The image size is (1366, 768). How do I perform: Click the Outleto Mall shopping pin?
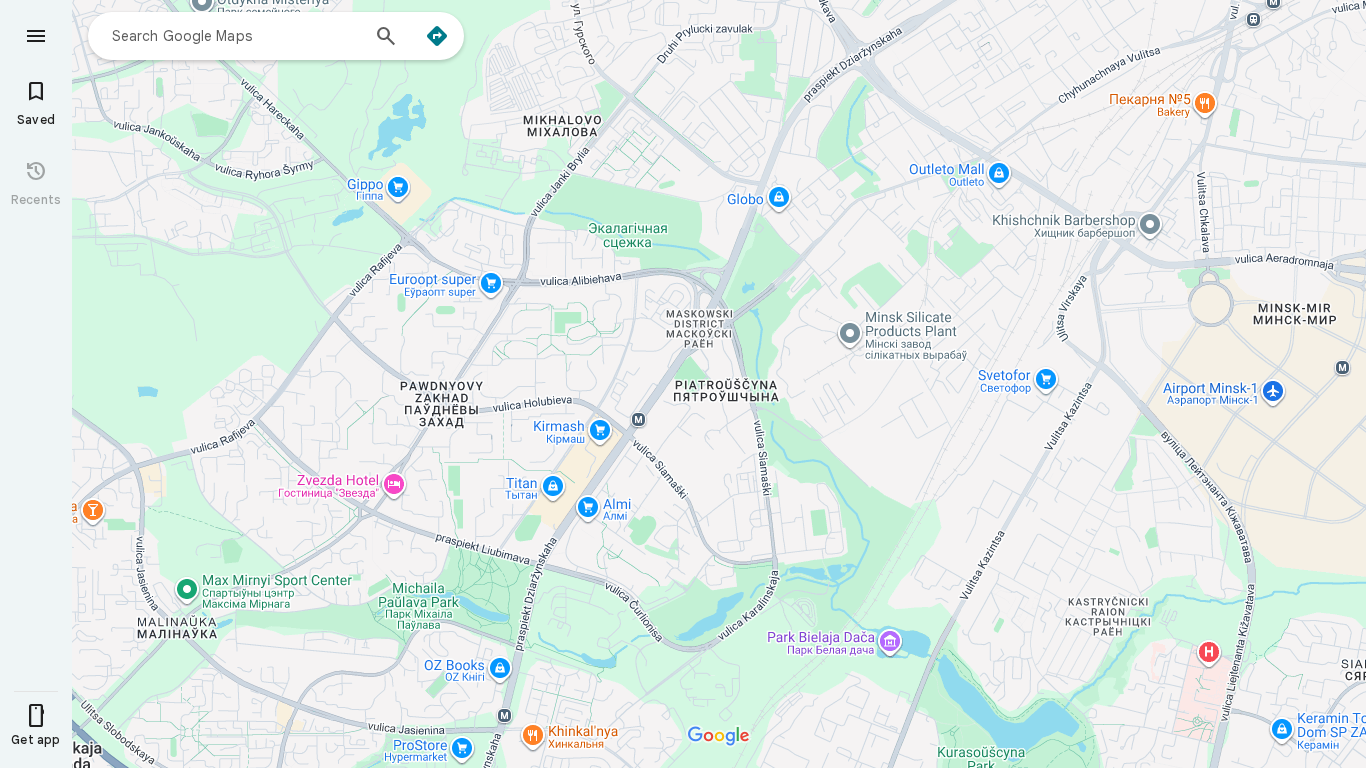click(x=998, y=173)
